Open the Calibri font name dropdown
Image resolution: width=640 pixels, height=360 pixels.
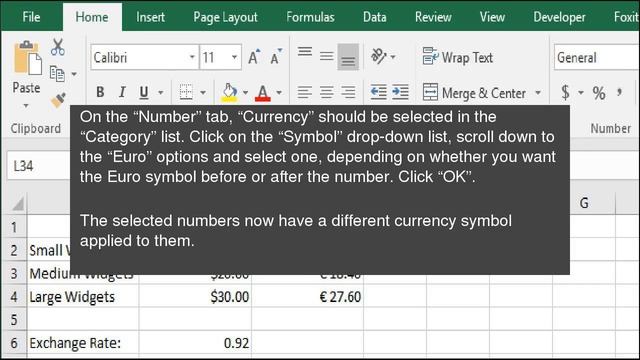click(x=192, y=57)
